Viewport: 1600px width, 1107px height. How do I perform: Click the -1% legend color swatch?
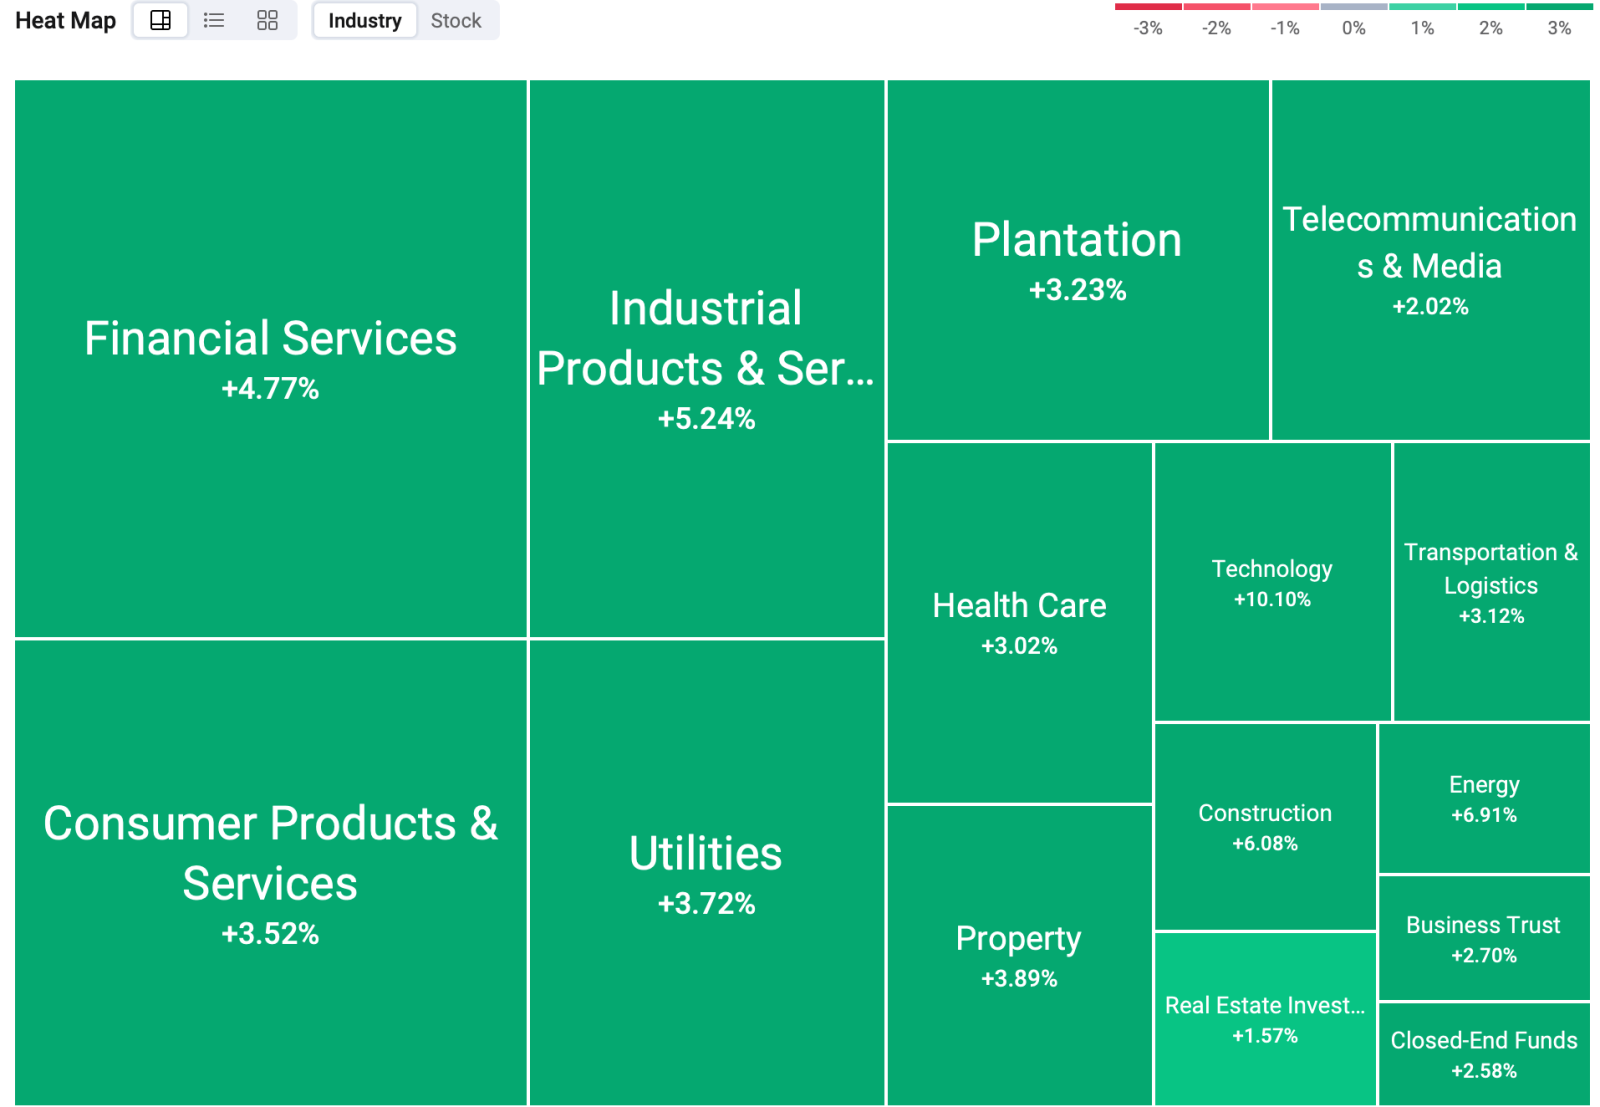pyautogui.click(x=1285, y=7)
